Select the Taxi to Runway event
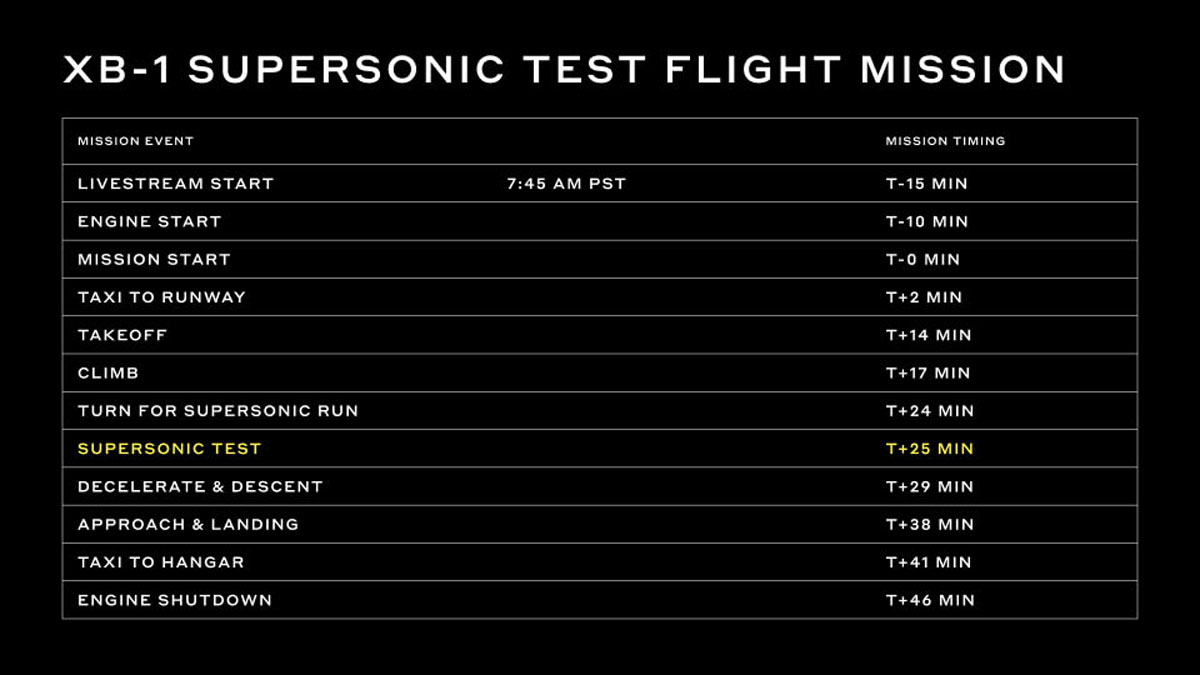Image resolution: width=1200 pixels, height=675 pixels. pos(161,297)
